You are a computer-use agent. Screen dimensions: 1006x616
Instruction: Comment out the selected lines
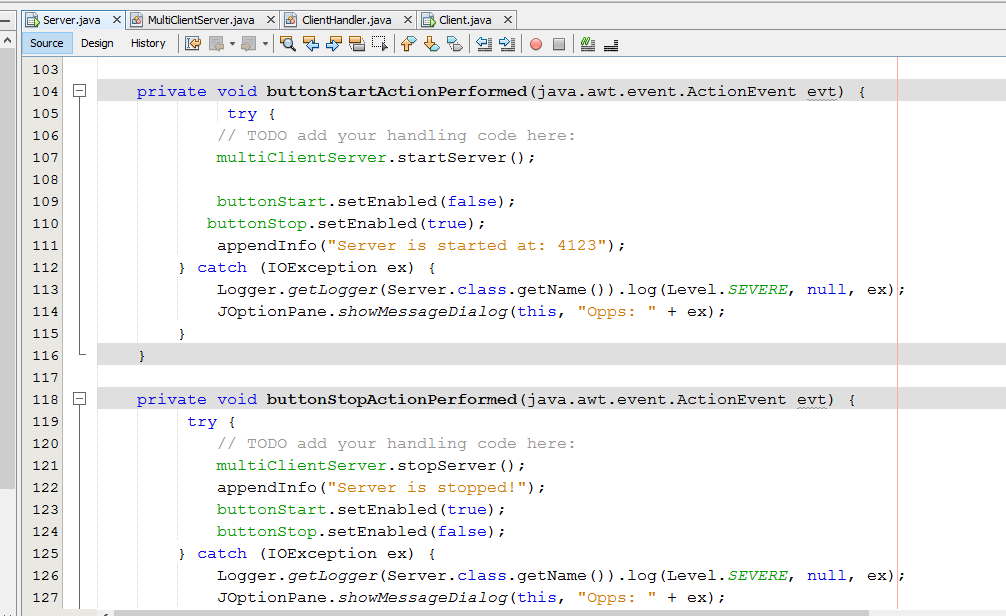(588, 43)
